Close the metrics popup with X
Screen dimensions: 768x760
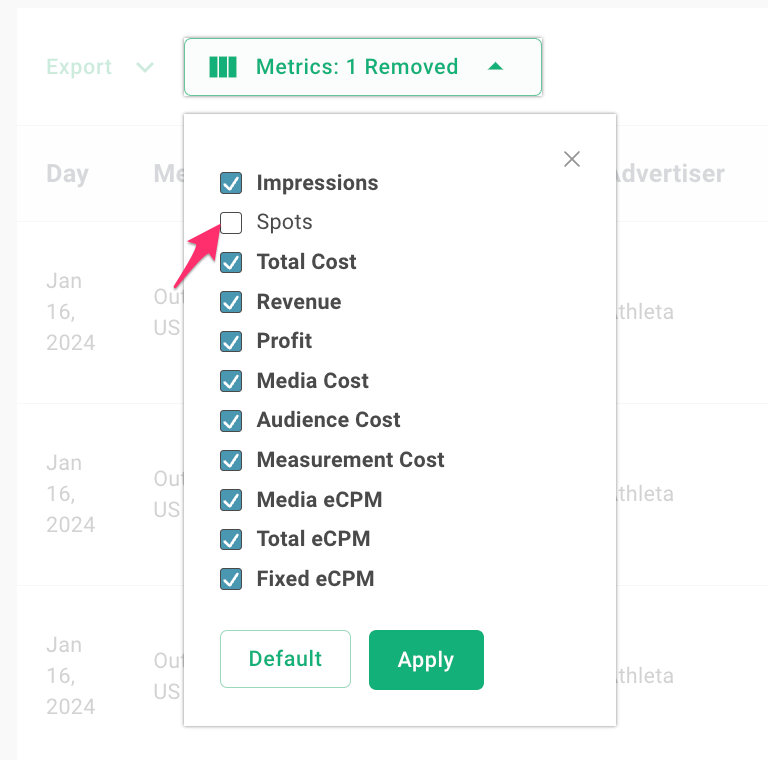click(x=572, y=159)
